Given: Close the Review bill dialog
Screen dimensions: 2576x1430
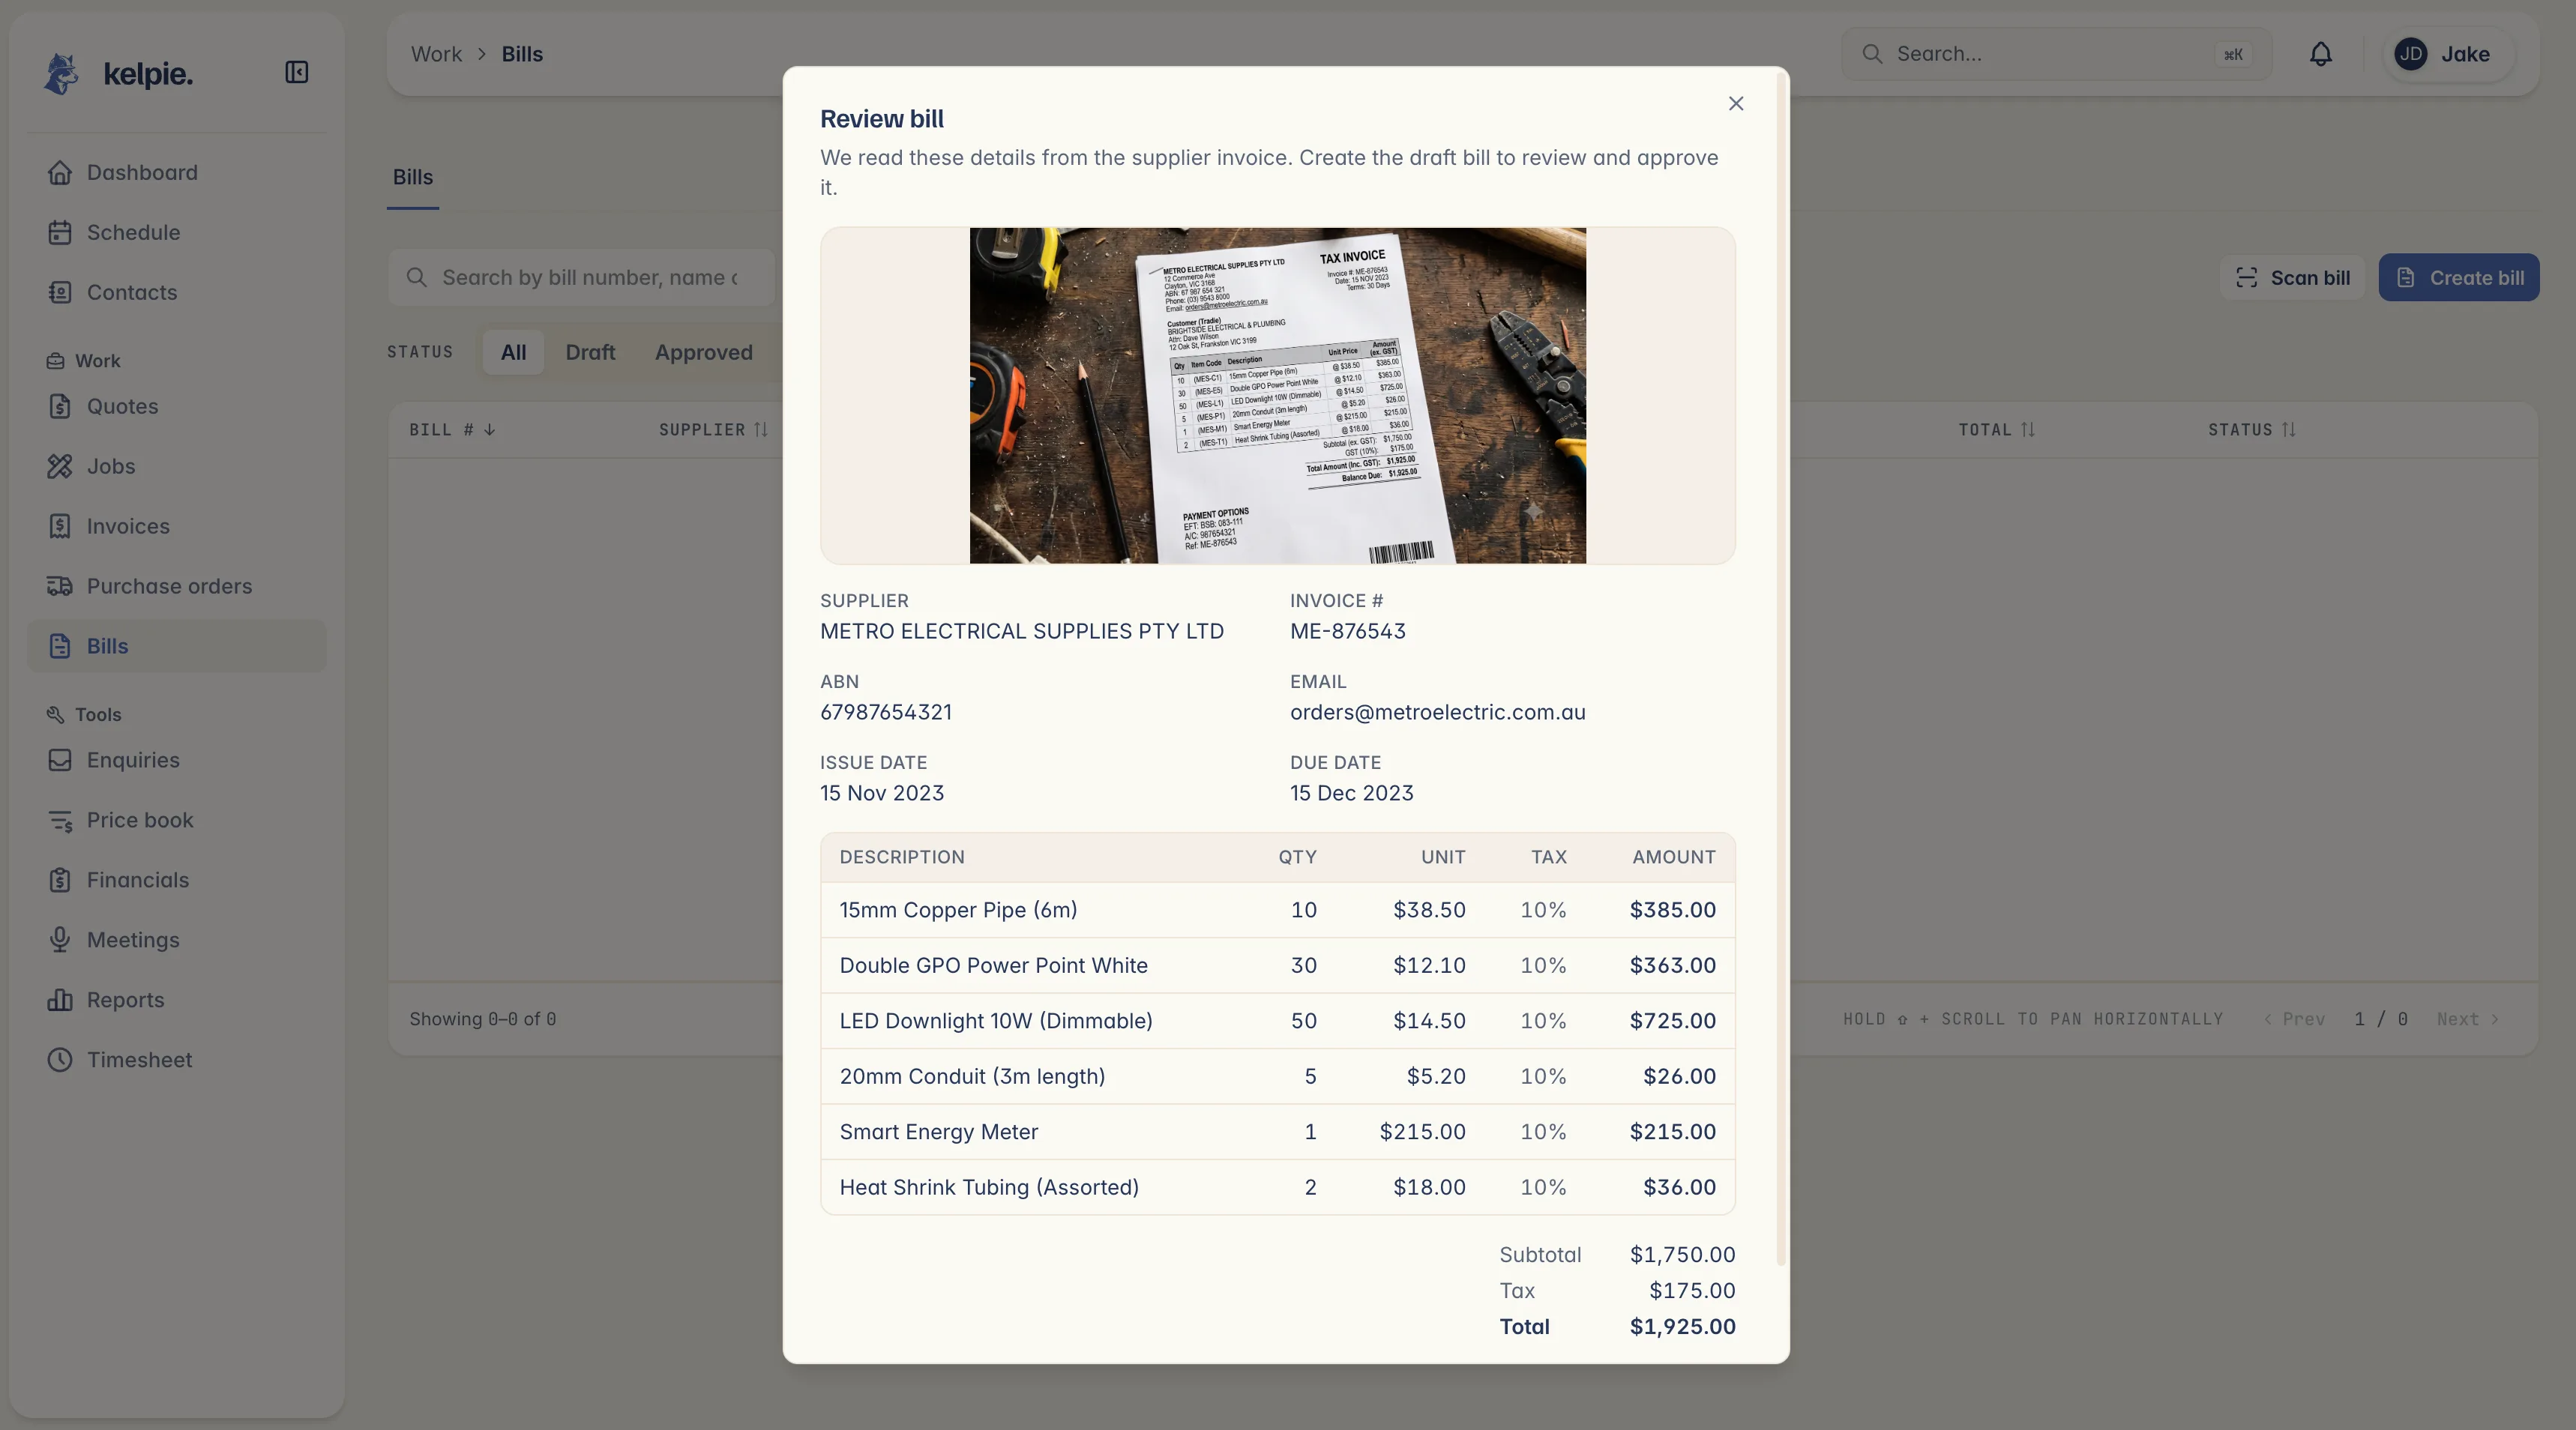Looking at the screenshot, I should point(1736,104).
